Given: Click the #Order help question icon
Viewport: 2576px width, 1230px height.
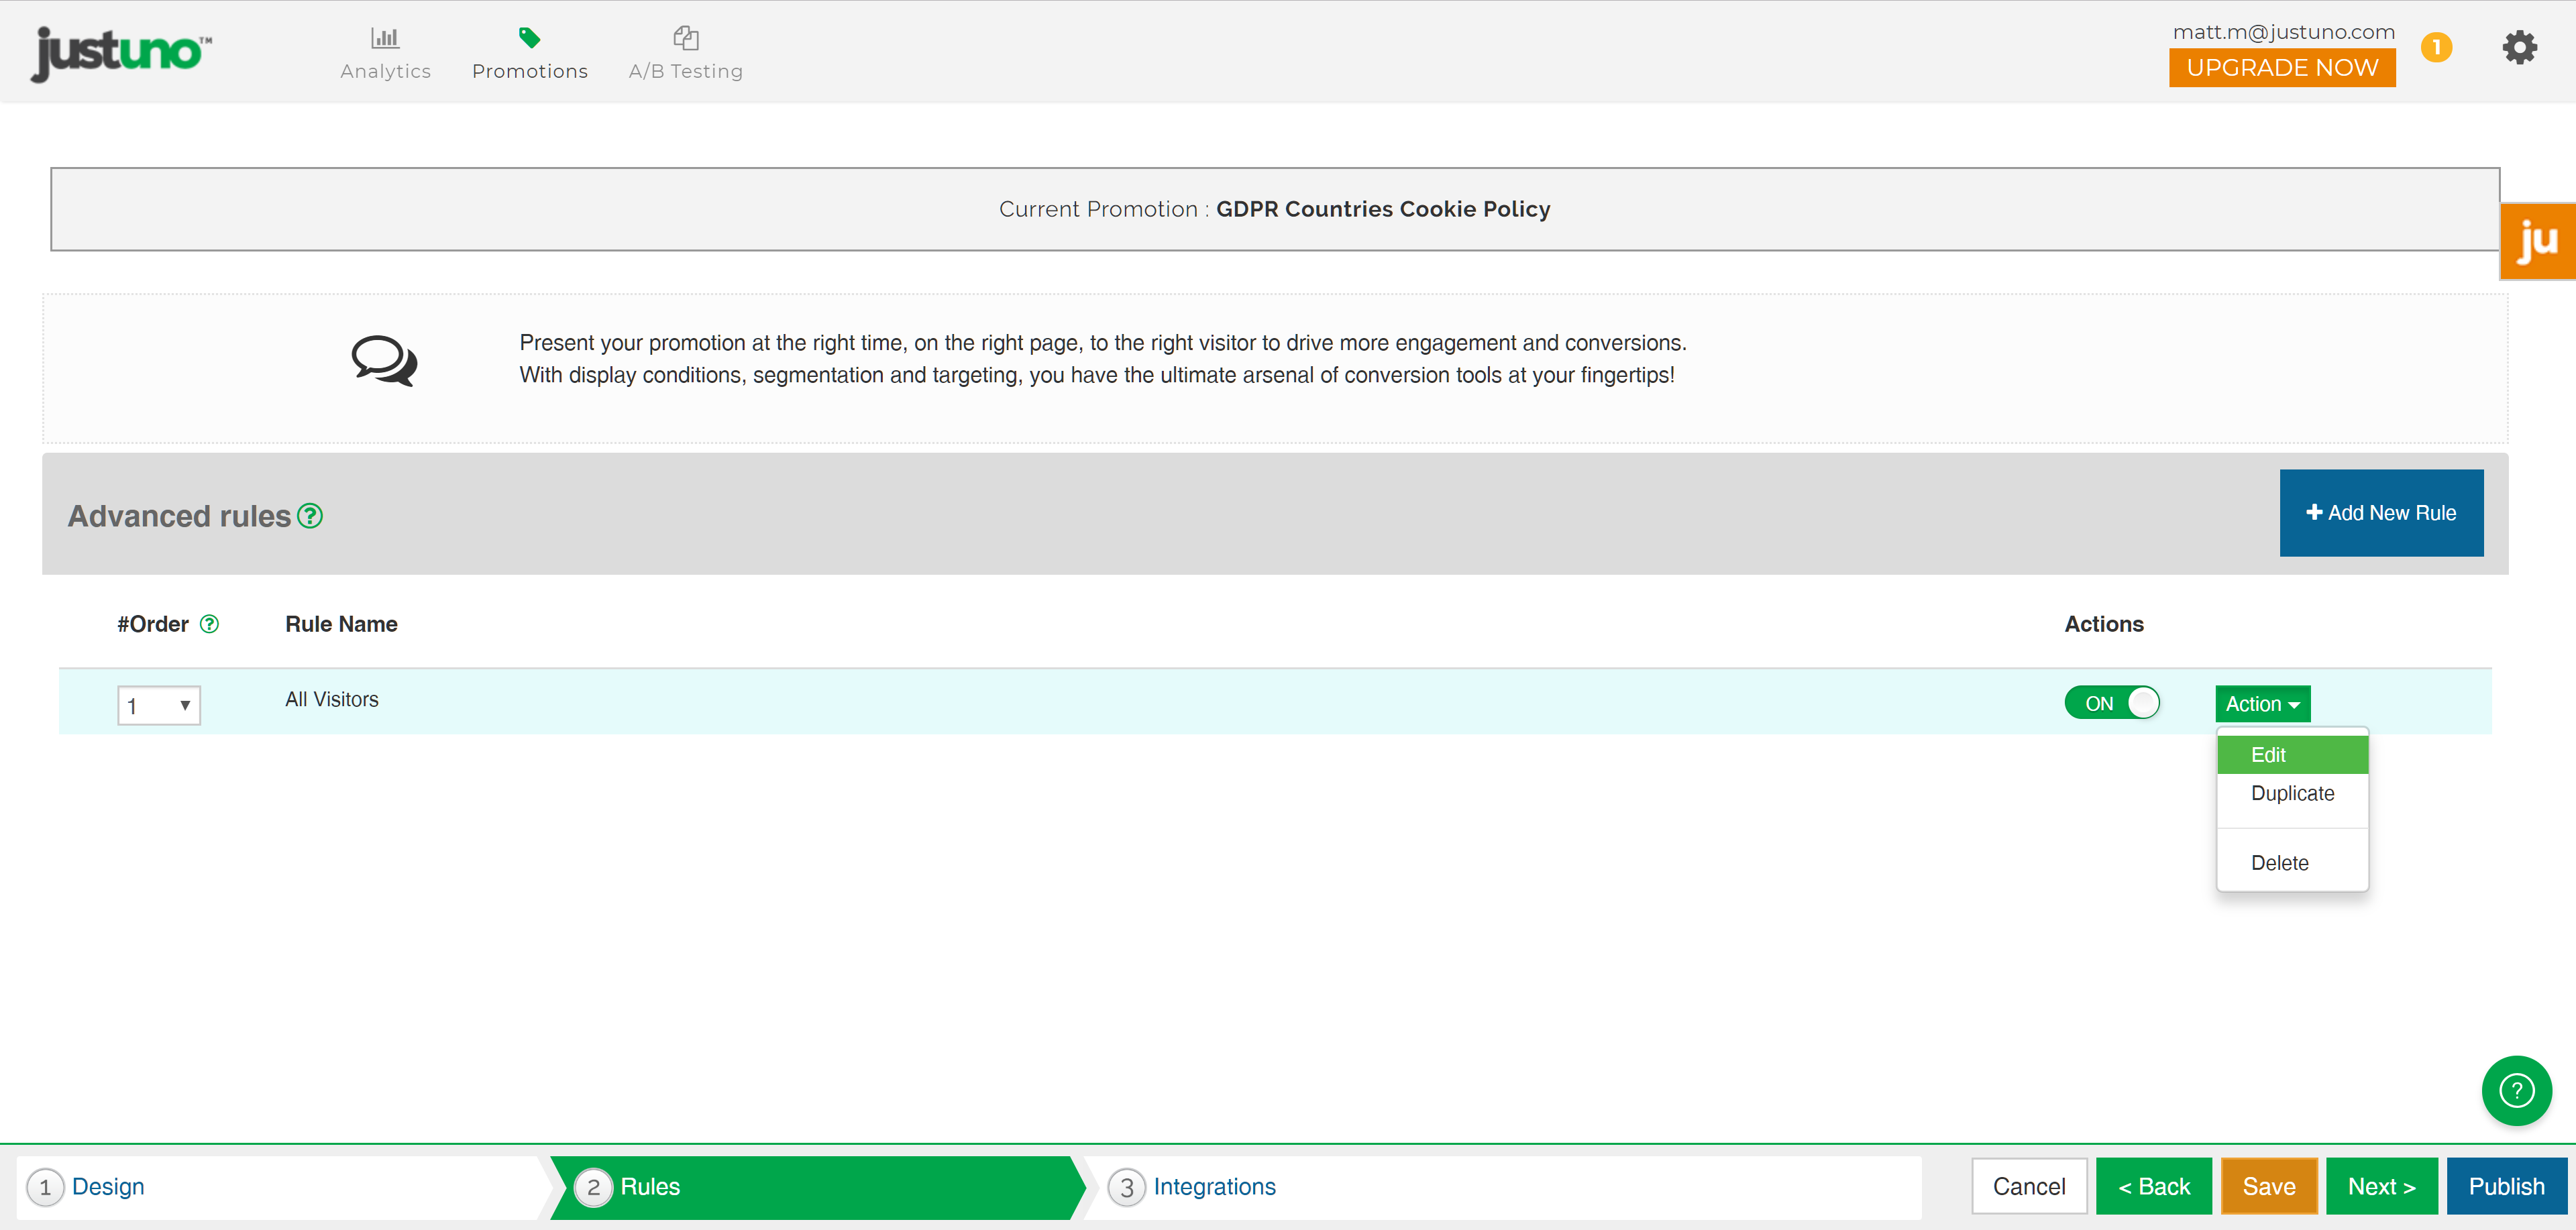Looking at the screenshot, I should click(x=209, y=624).
